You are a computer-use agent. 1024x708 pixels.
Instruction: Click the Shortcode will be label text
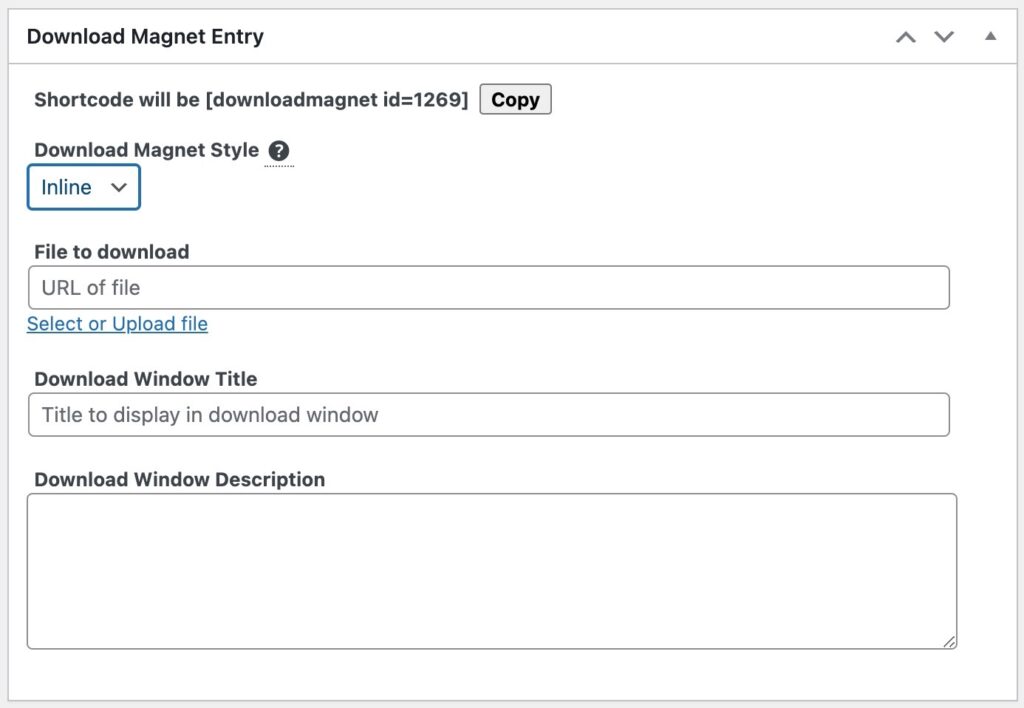point(117,99)
